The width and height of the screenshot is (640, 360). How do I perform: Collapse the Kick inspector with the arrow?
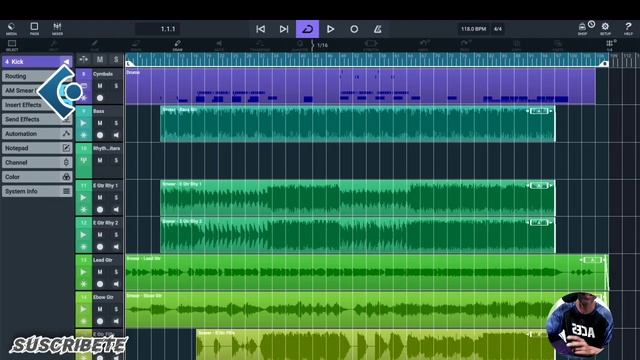click(x=66, y=62)
